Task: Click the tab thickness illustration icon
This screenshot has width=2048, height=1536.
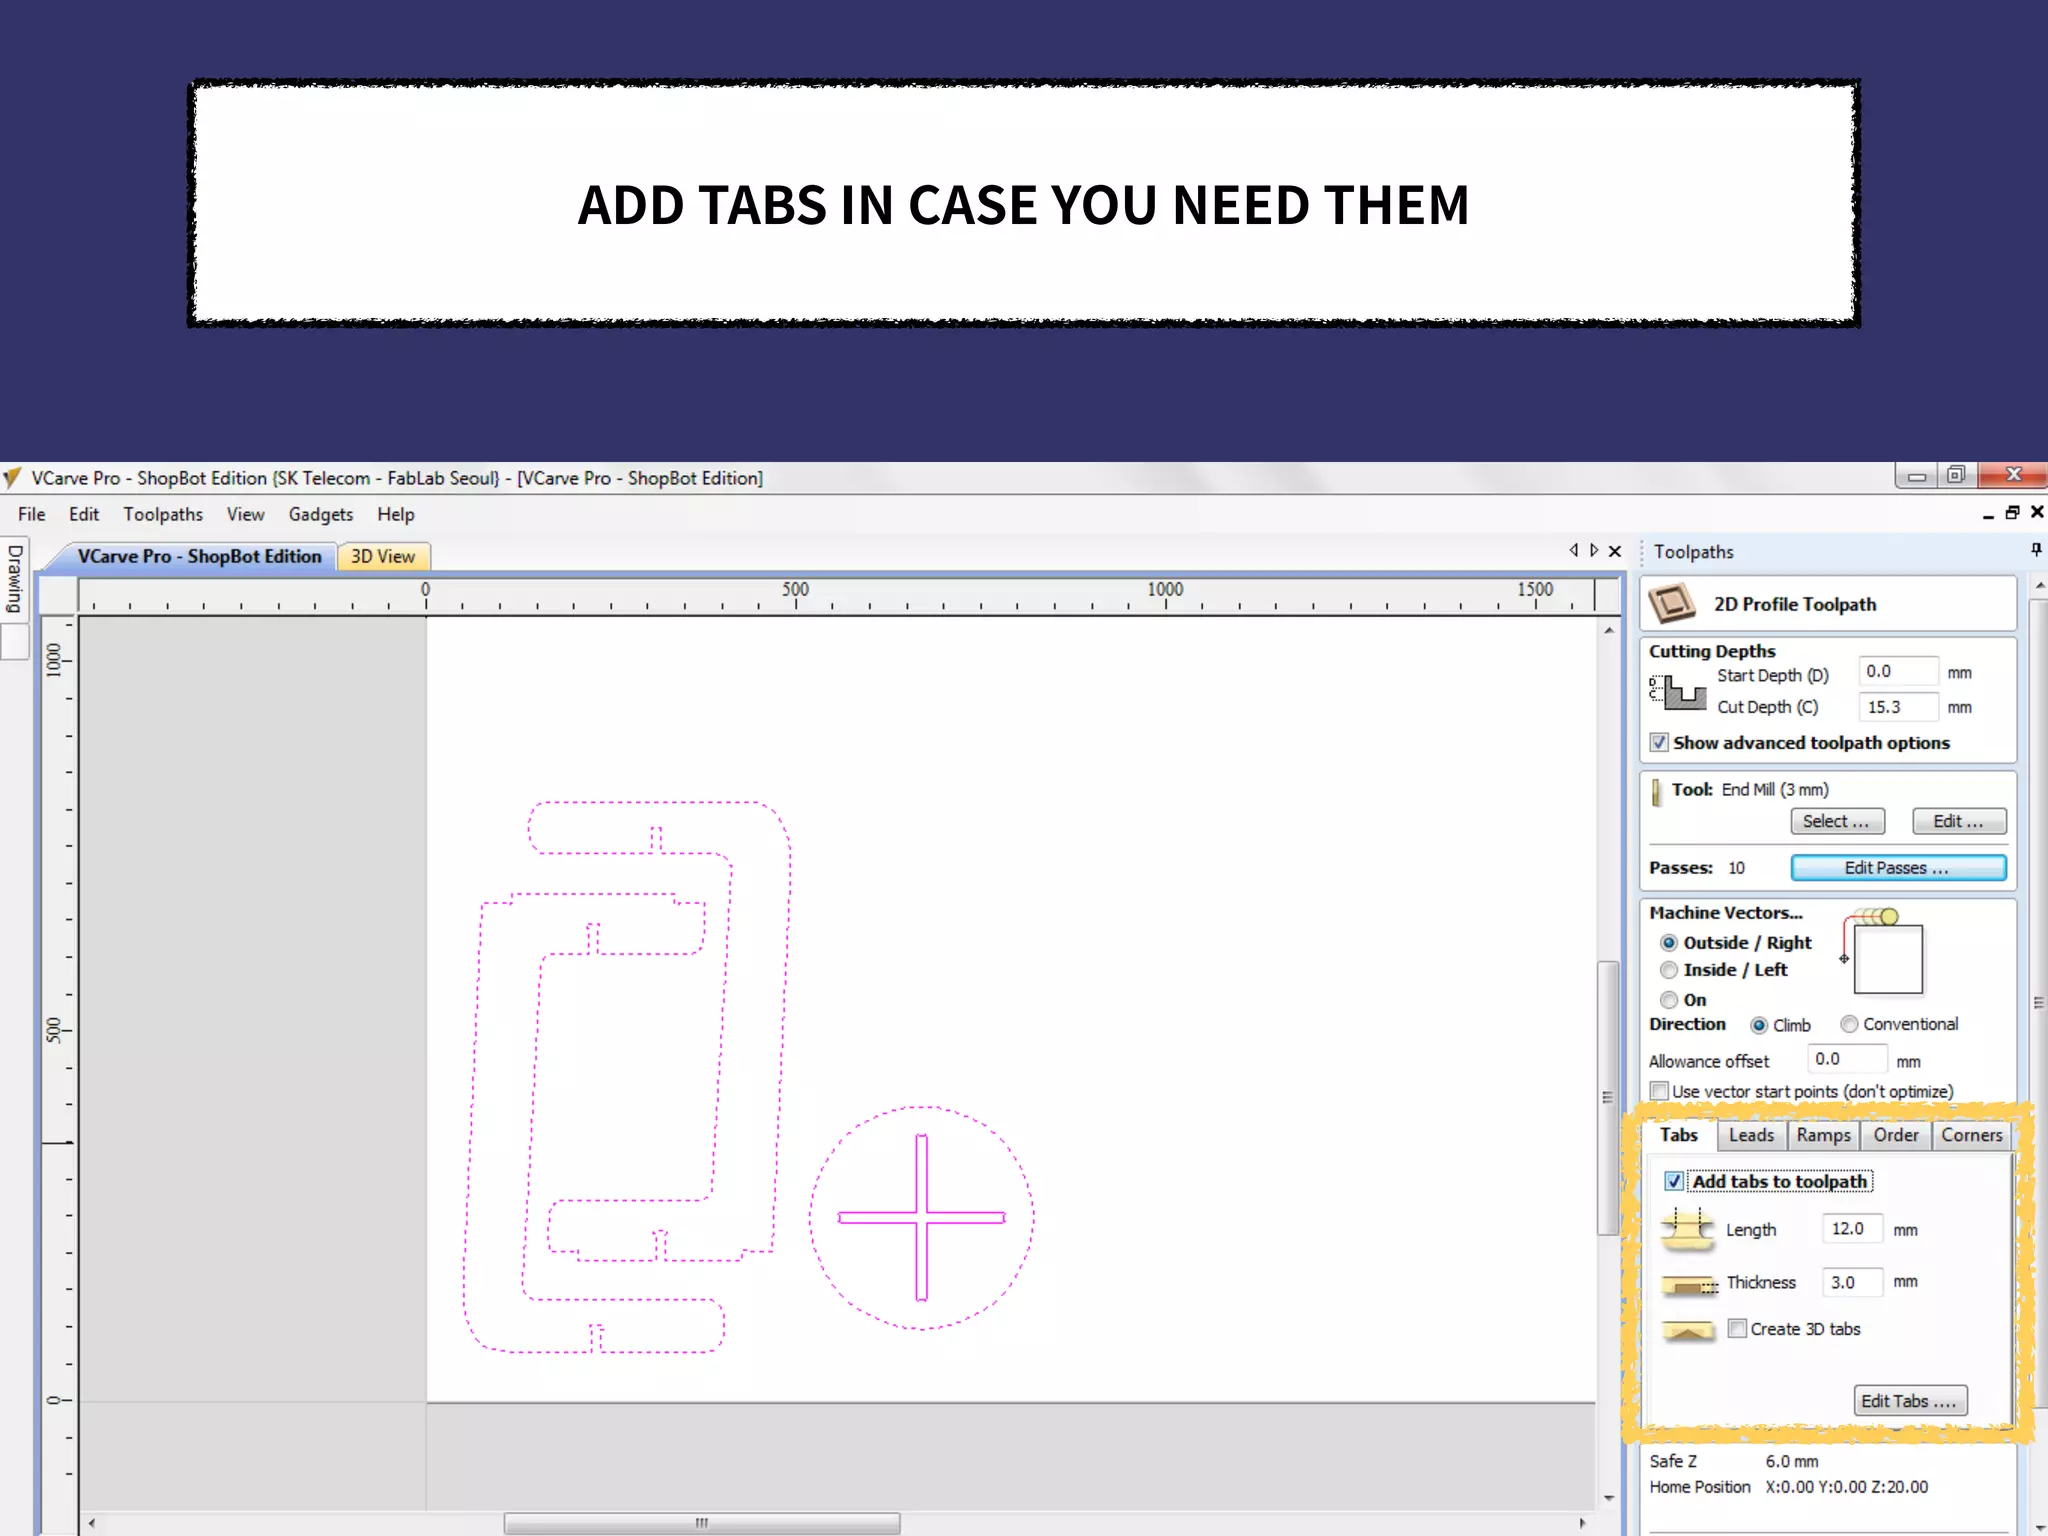Action: pyautogui.click(x=1688, y=1284)
